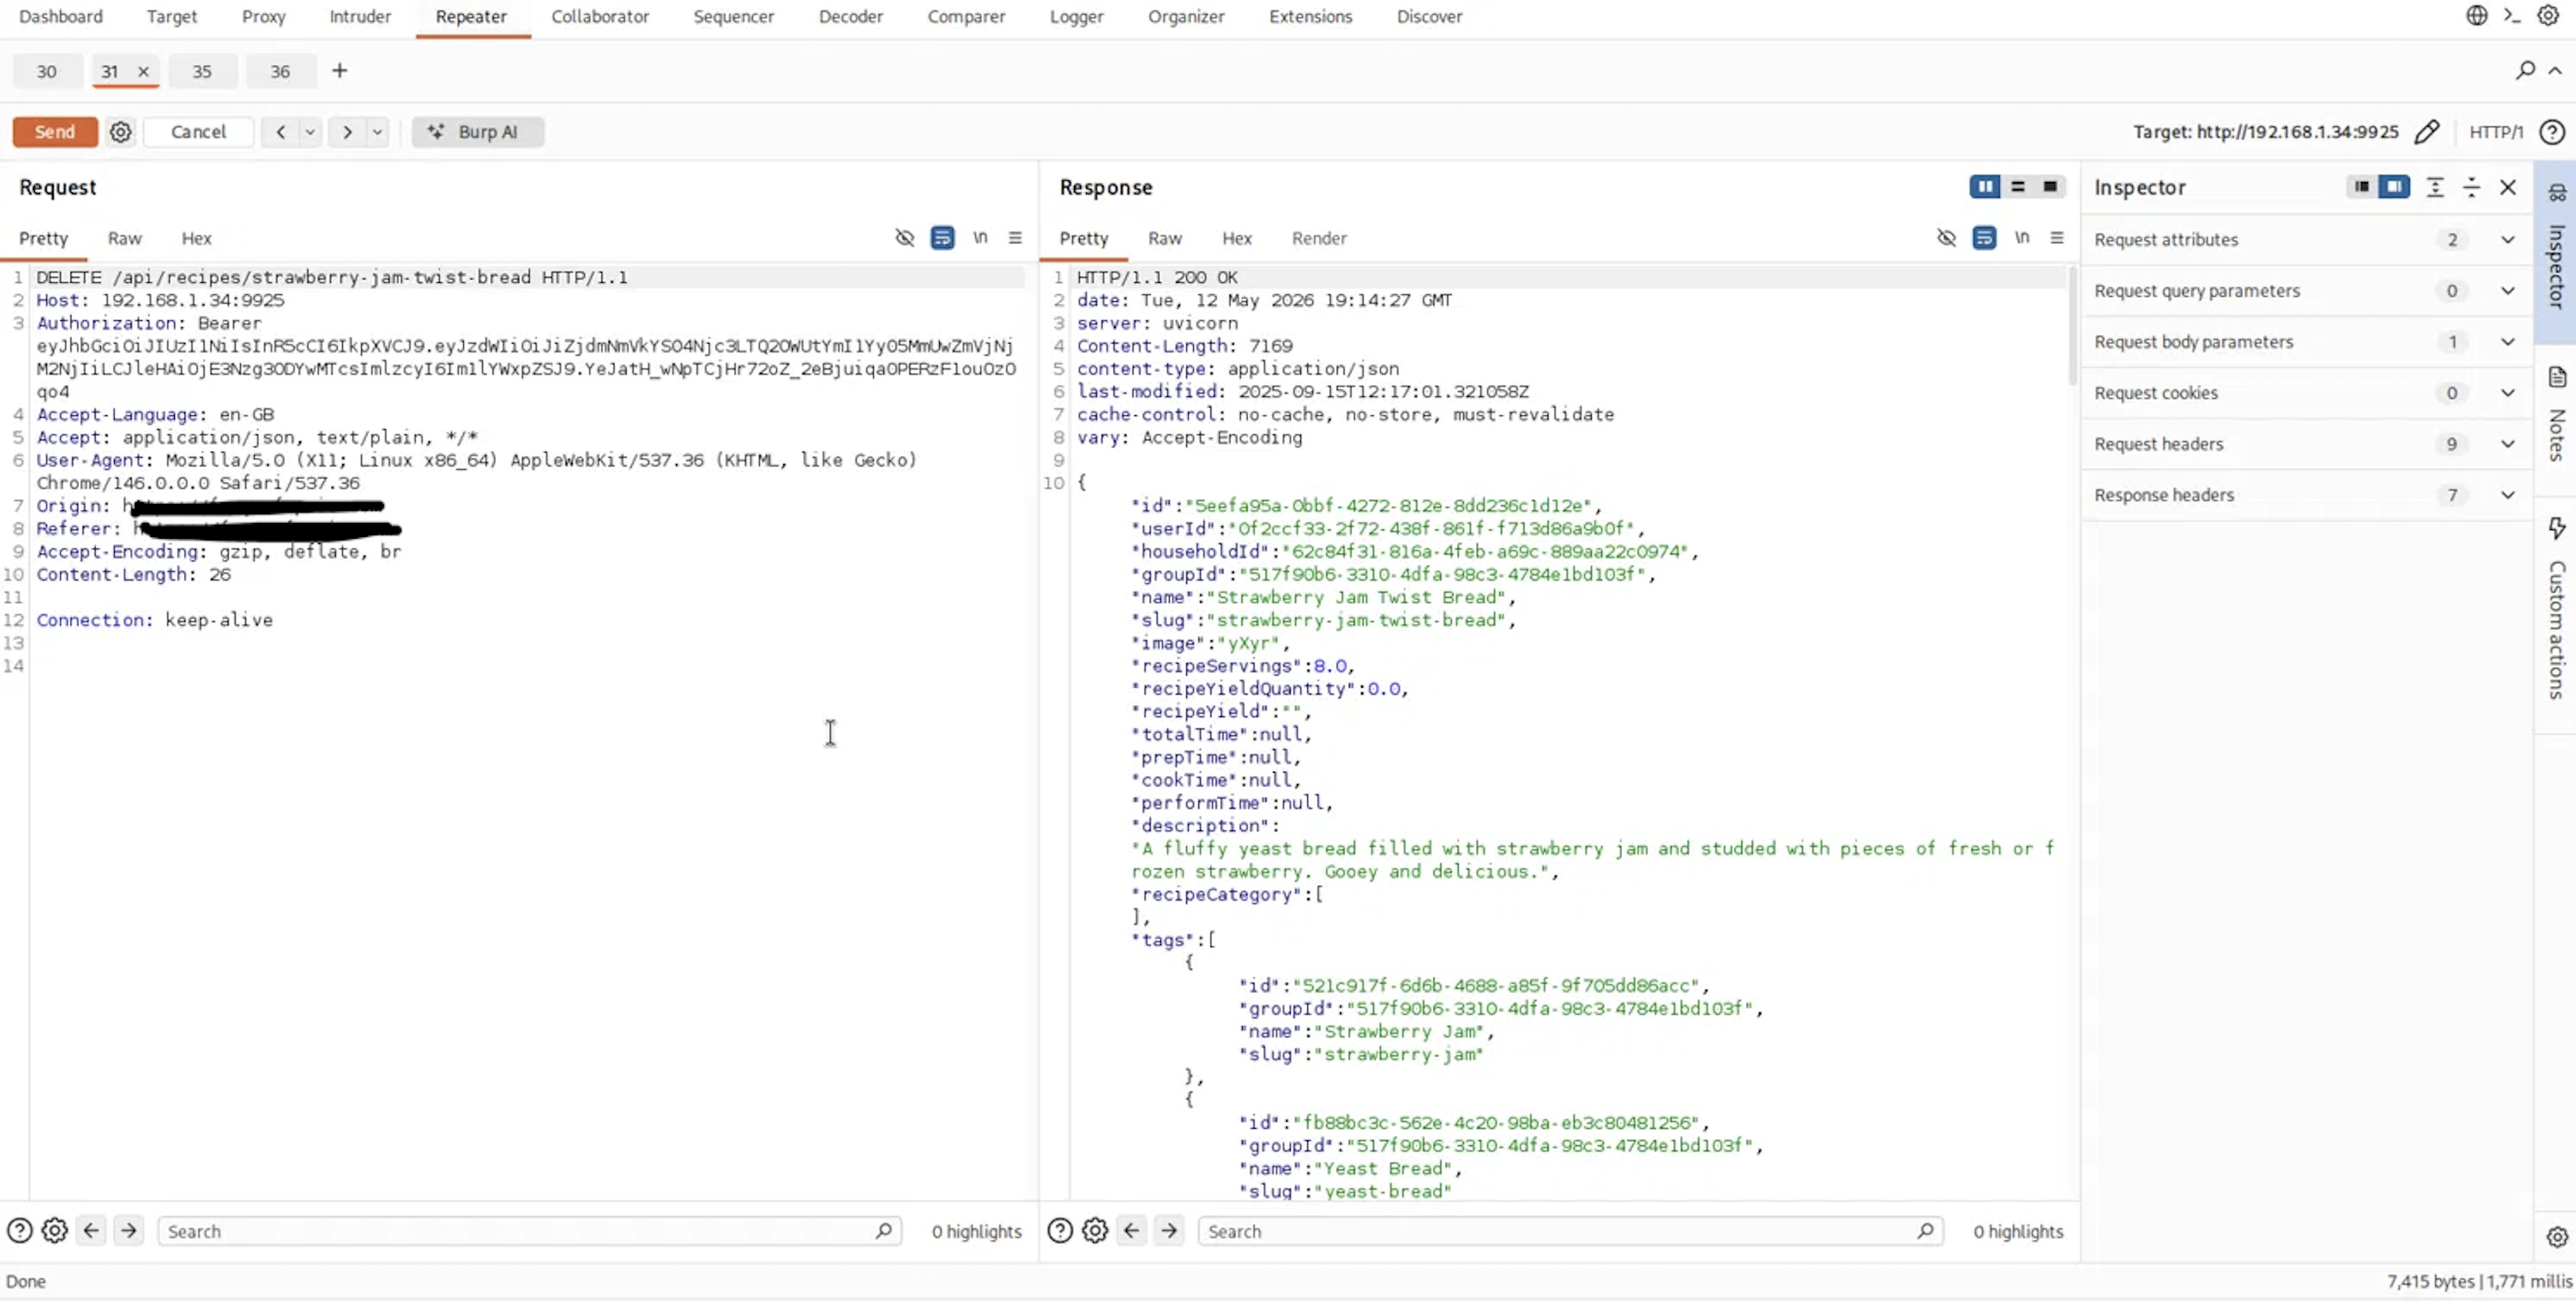This screenshot has height=1302, width=2576.
Task: Toggle request word wrap icon
Action: [942, 238]
